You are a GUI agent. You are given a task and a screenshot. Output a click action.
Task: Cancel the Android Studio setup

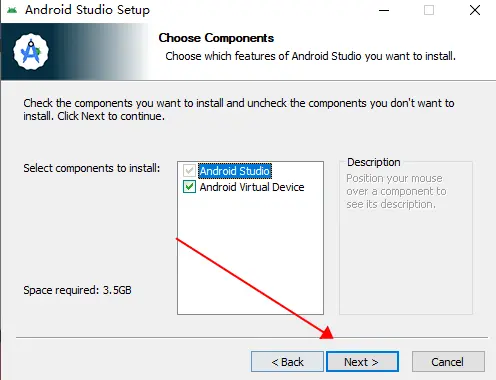pos(448,362)
